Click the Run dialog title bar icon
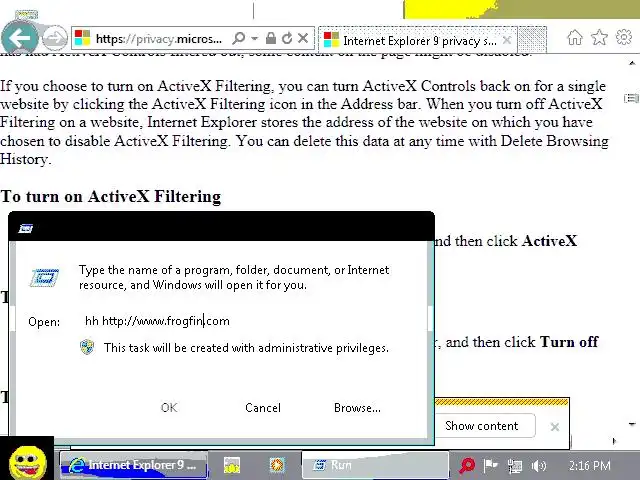Viewport: 640px width, 480px height. pyautogui.click(x=26, y=228)
